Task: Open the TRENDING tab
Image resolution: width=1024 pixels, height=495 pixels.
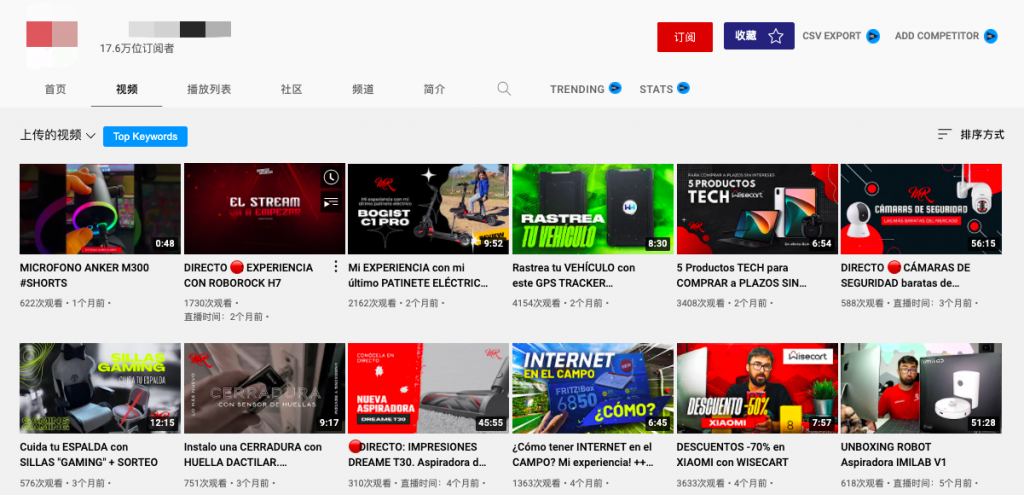Action: pos(585,89)
